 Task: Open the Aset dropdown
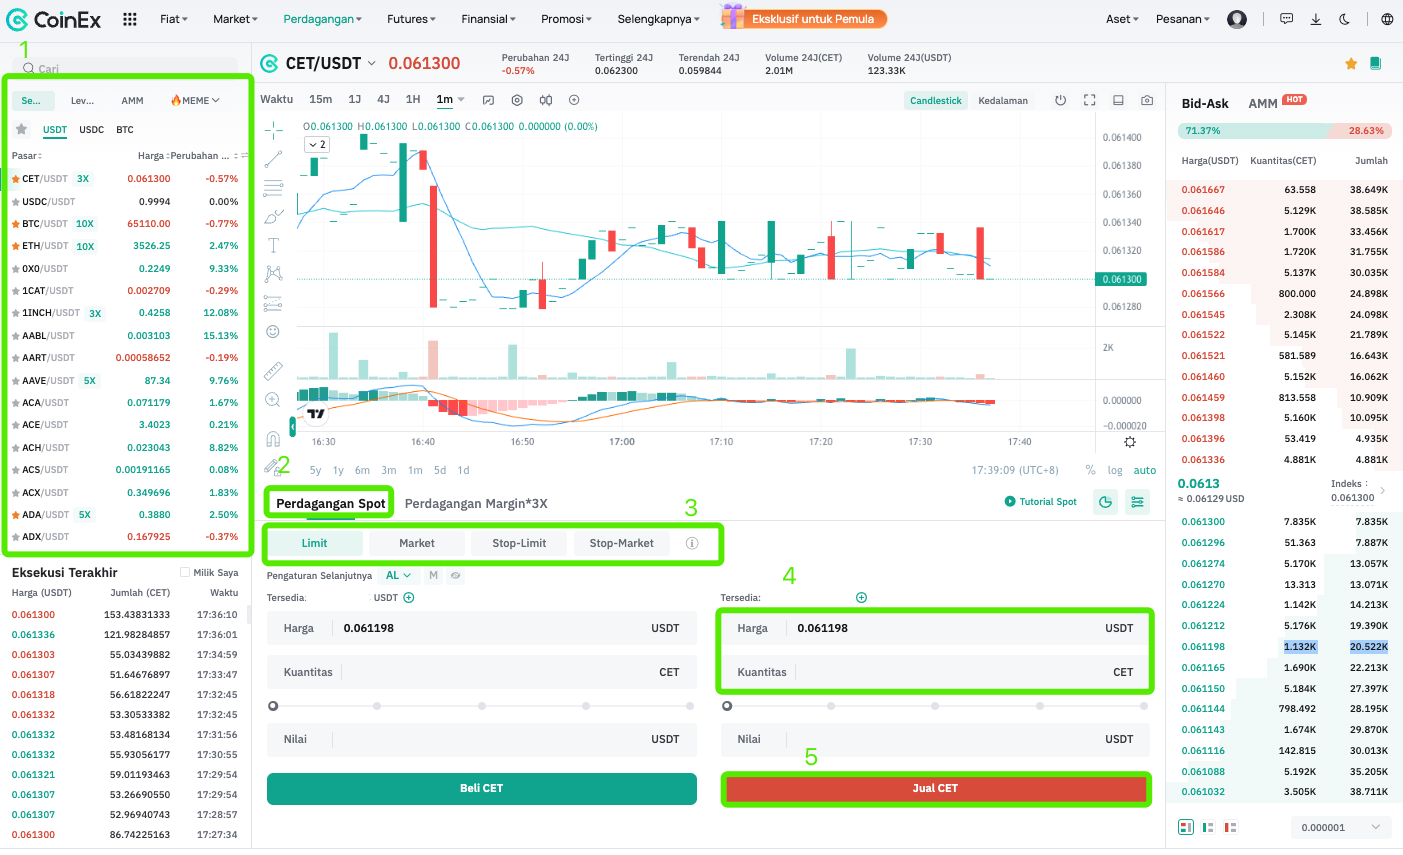point(1122,19)
